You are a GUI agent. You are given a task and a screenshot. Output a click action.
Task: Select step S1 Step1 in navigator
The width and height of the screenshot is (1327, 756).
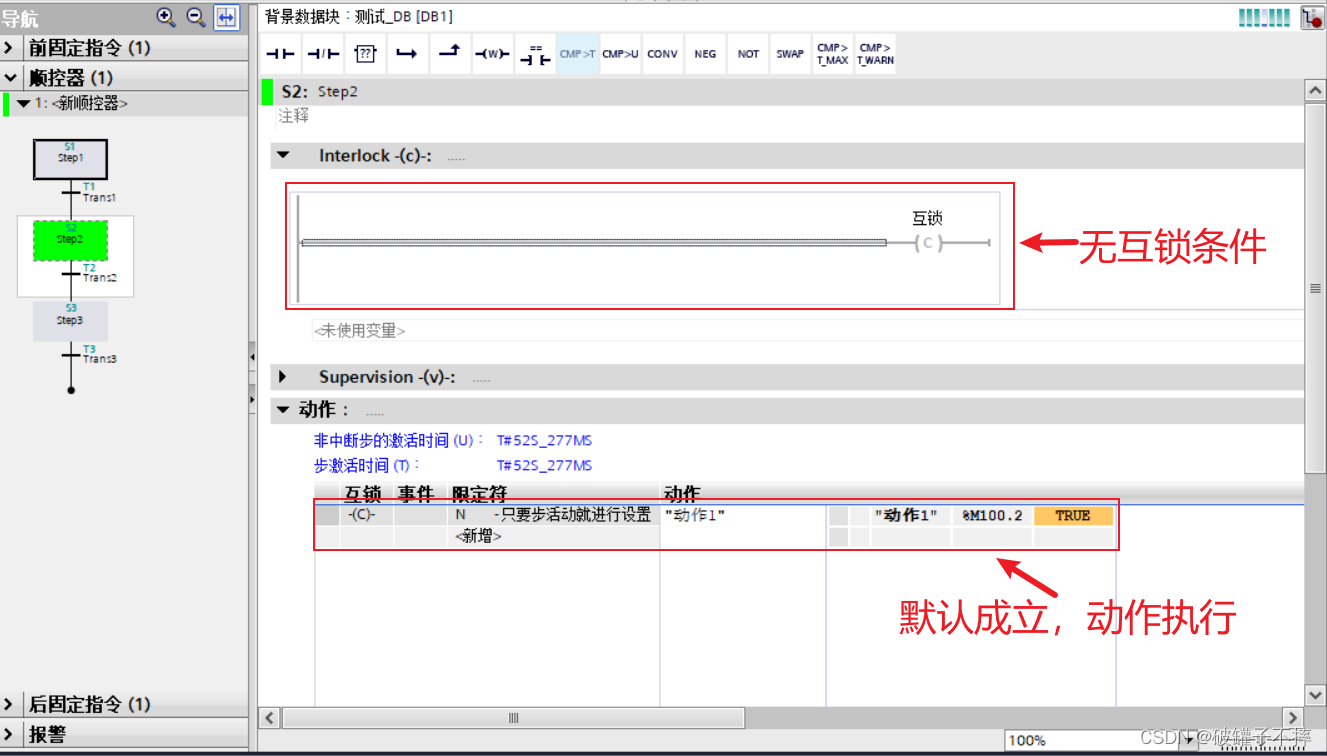click(70, 158)
